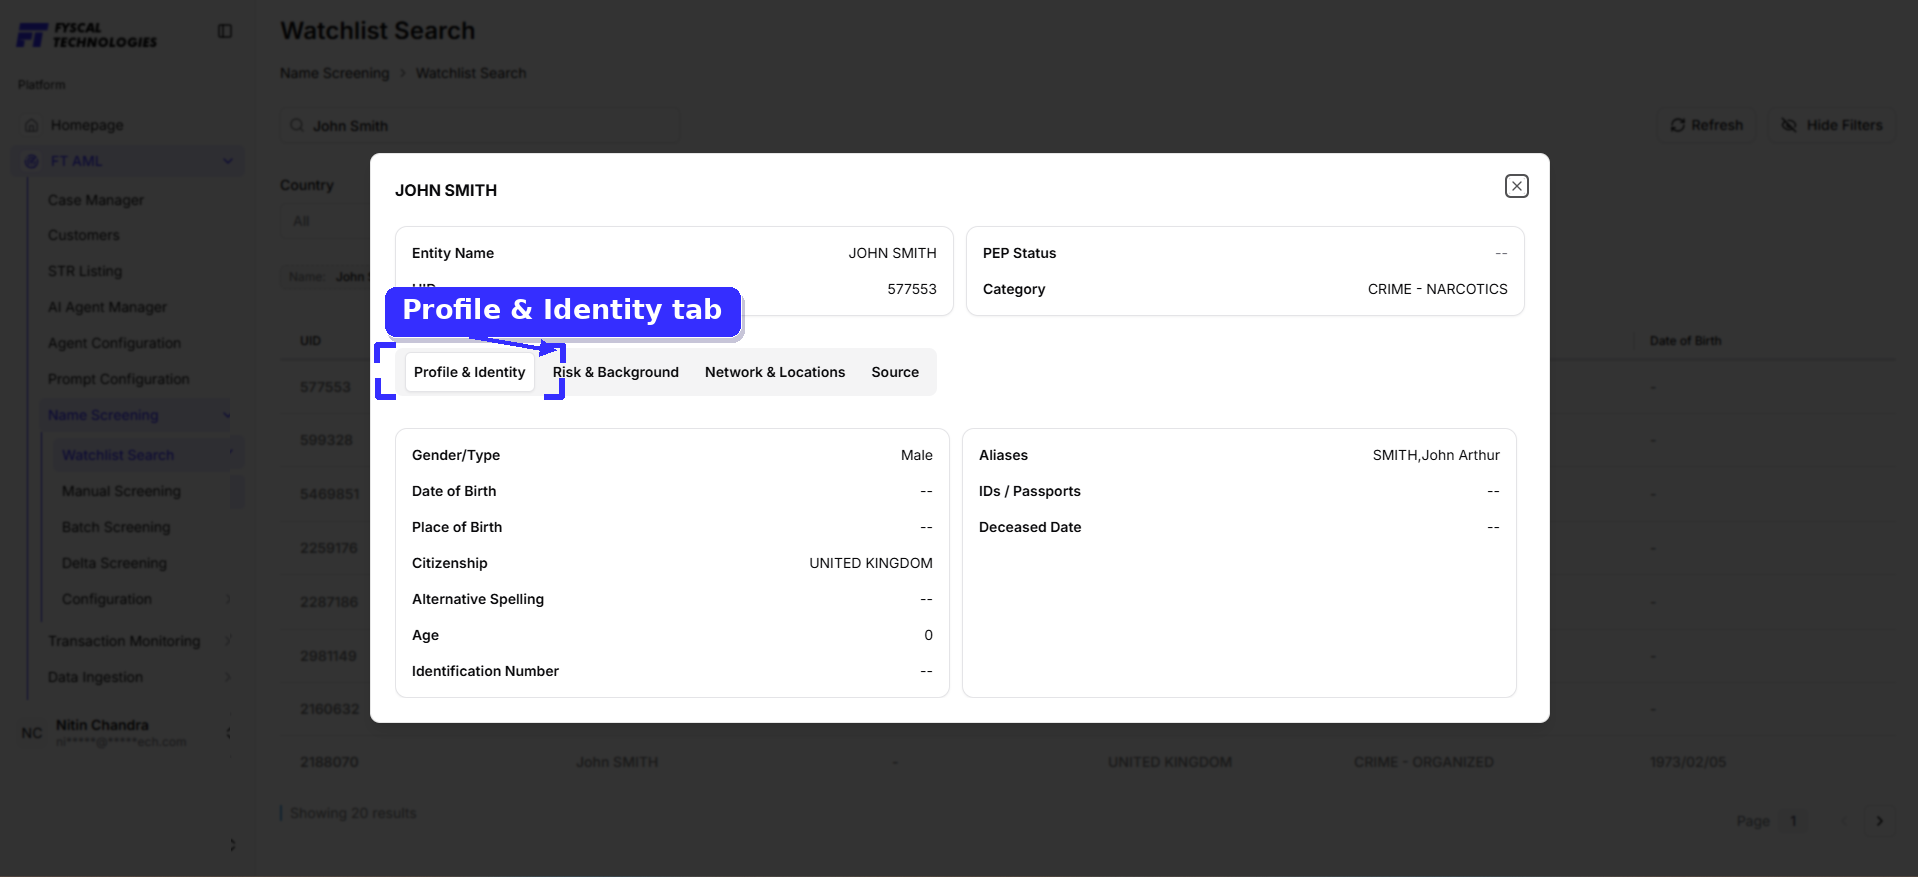Click the Refresh arrows icon
Viewport: 1918px width, 877px height.
click(x=1677, y=125)
